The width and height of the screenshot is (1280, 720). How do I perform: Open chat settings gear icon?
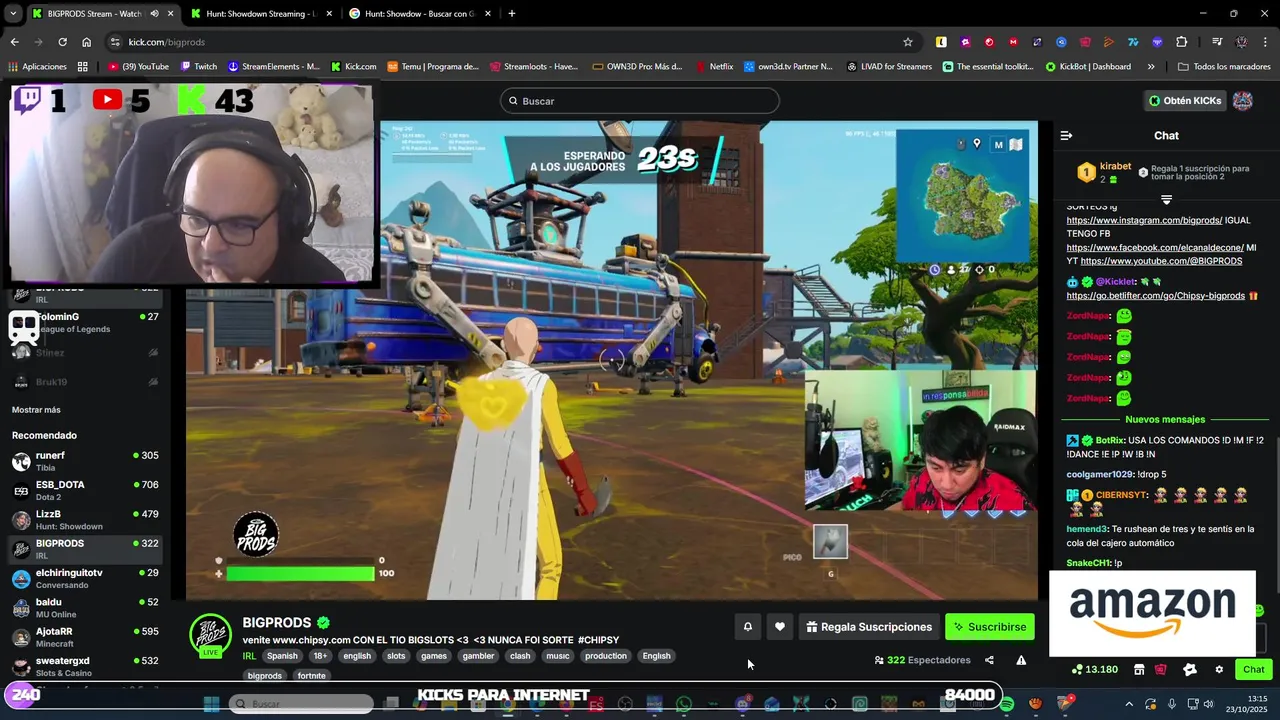tap(1219, 669)
